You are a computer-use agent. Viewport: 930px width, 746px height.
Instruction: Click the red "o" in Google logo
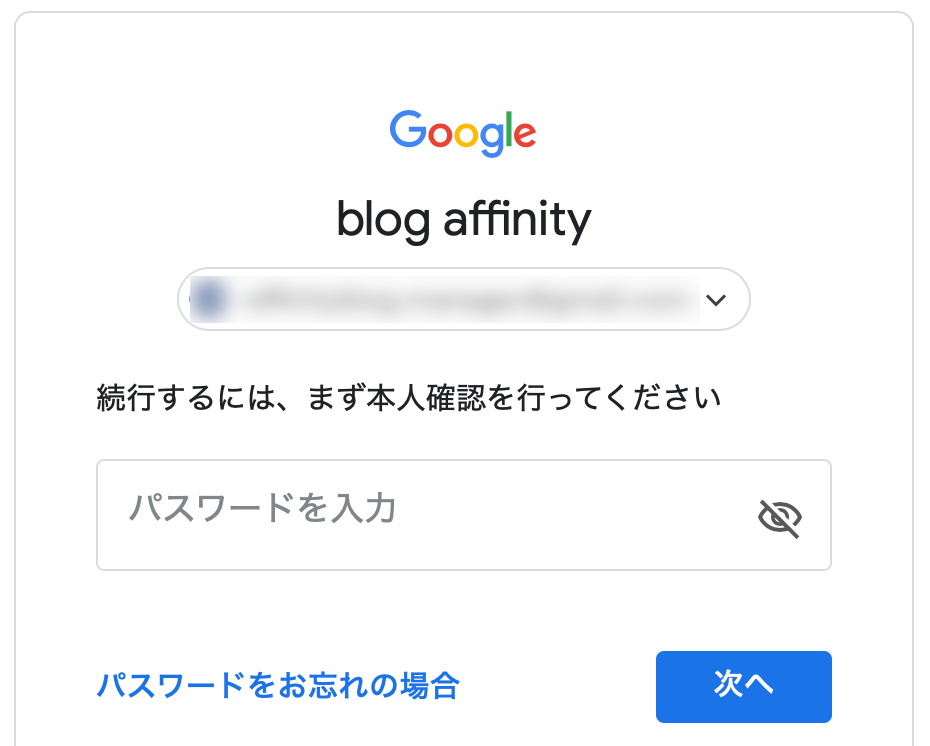coord(439,134)
